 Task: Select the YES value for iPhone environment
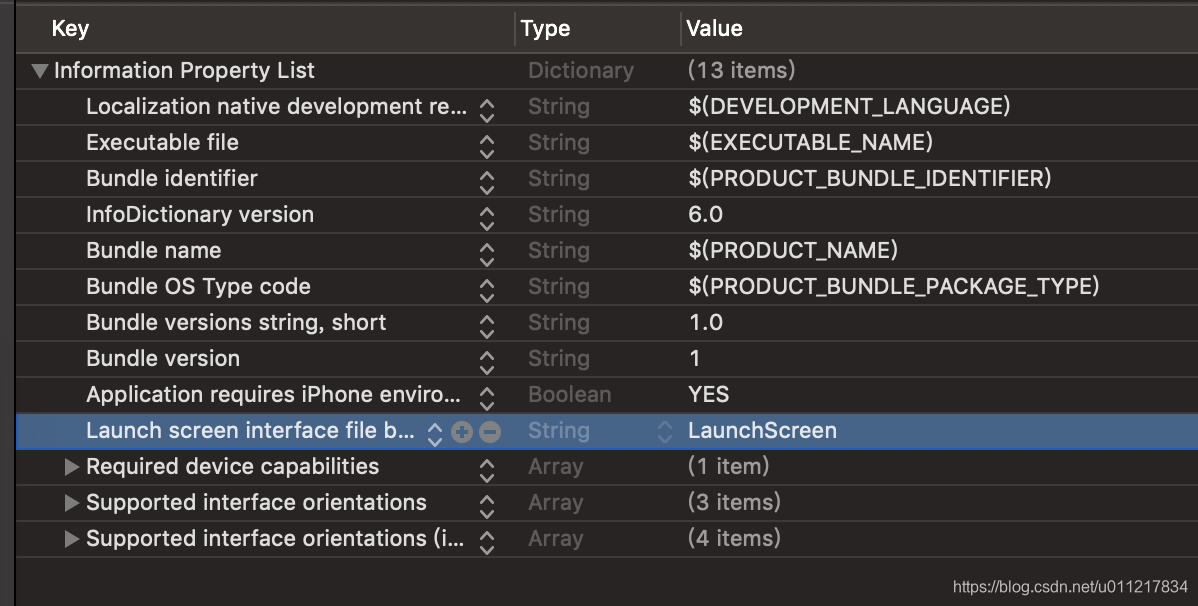point(709,395)
